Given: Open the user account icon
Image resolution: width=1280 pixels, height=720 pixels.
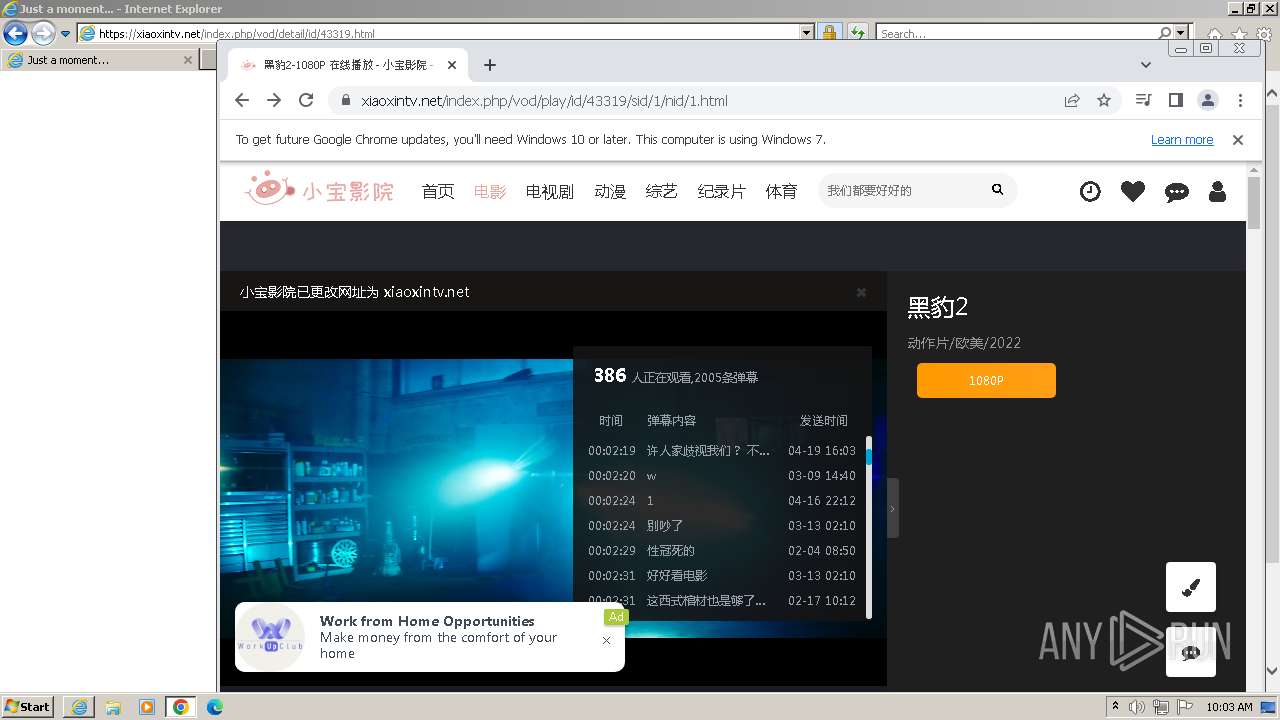Looking at the screenshot, I should [1217, 191].
